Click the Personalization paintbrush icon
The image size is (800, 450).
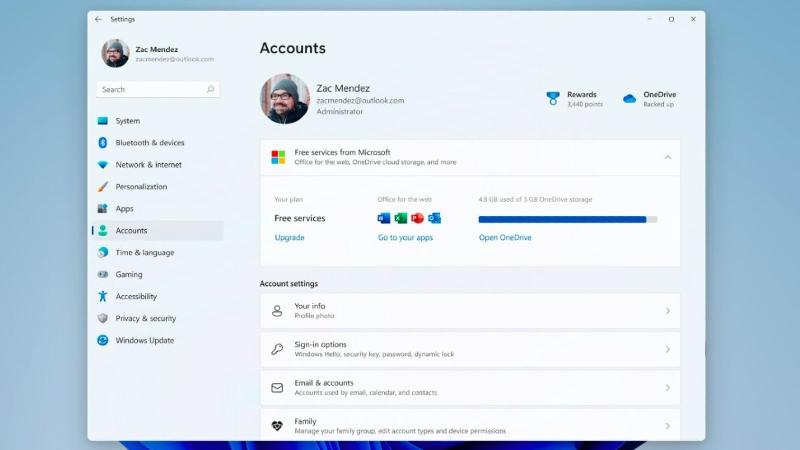pos(103,187)
